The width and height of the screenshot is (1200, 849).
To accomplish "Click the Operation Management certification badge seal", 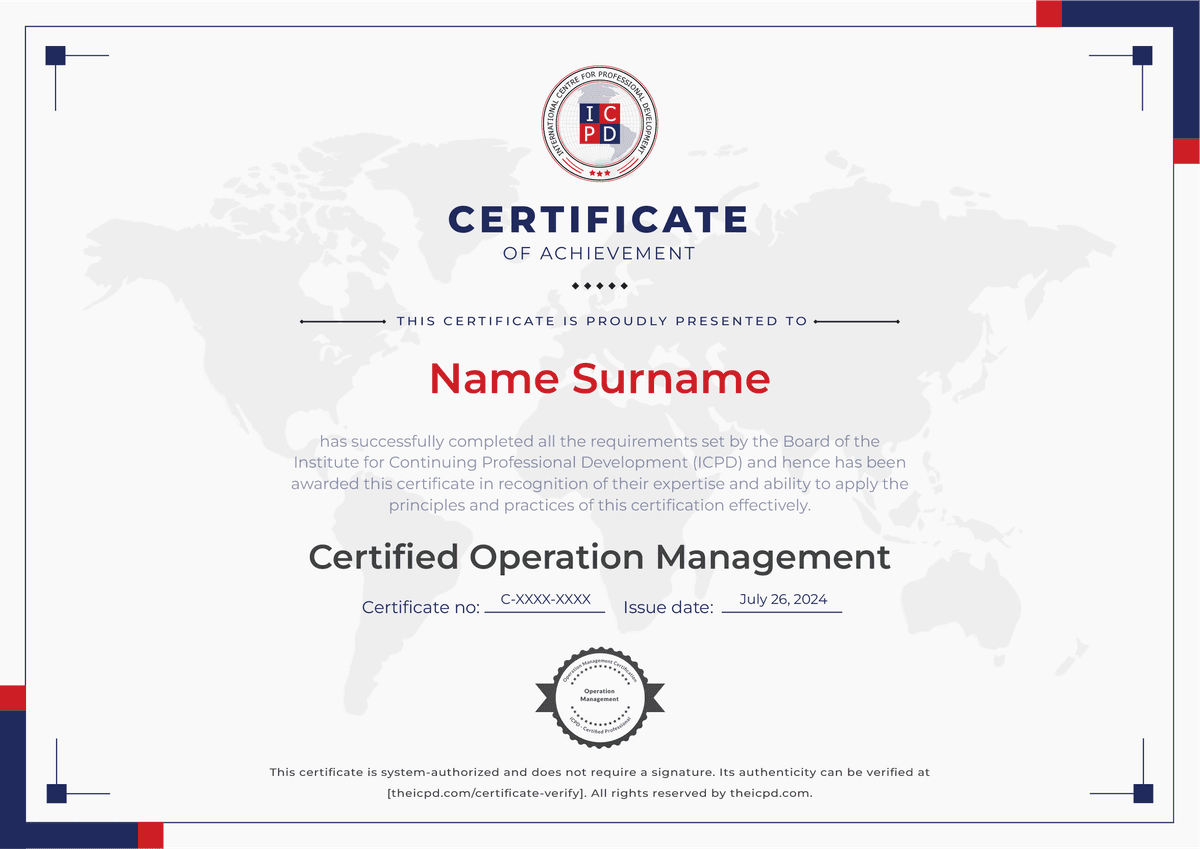I will (x=600, y=697).
